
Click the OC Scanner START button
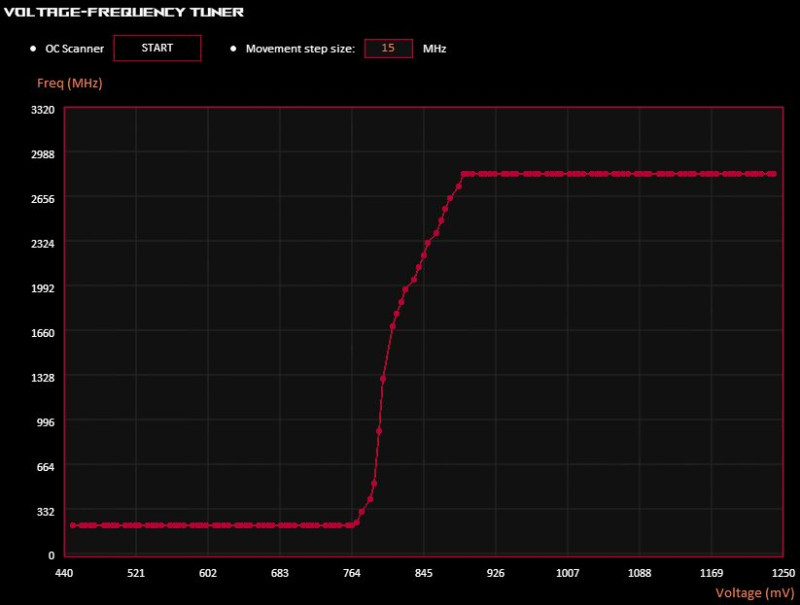coord(157,48)
